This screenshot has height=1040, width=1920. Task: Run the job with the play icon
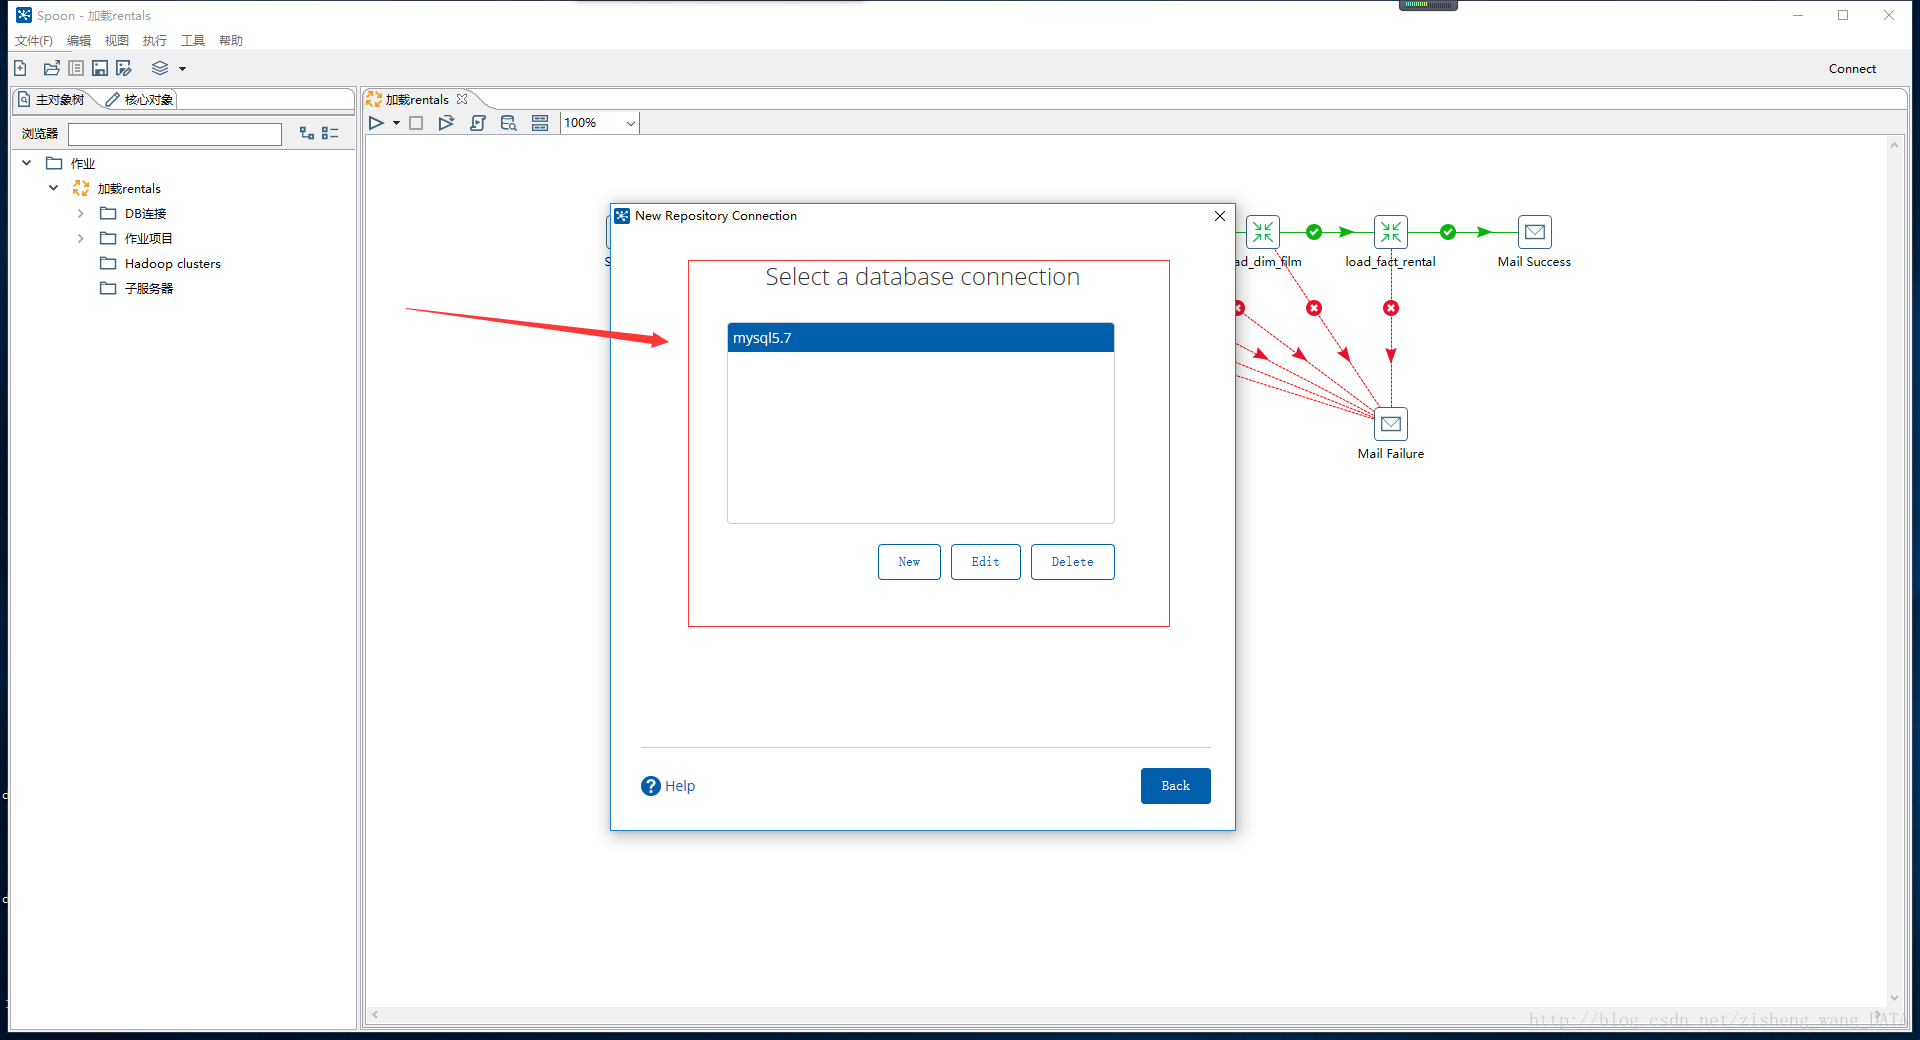point(376,123)
